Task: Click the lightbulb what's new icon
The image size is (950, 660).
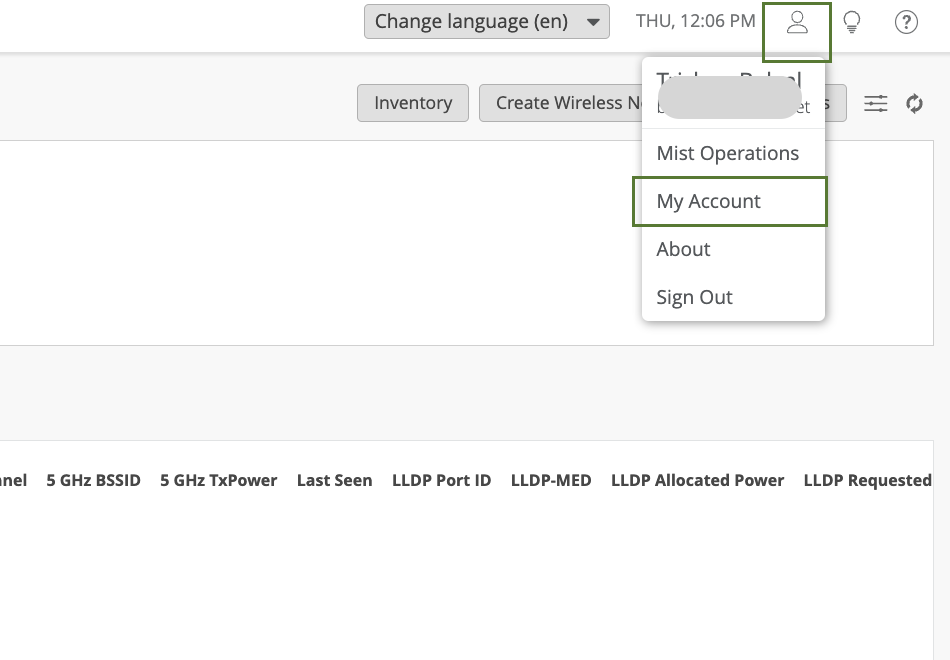Action: [852, 23]
